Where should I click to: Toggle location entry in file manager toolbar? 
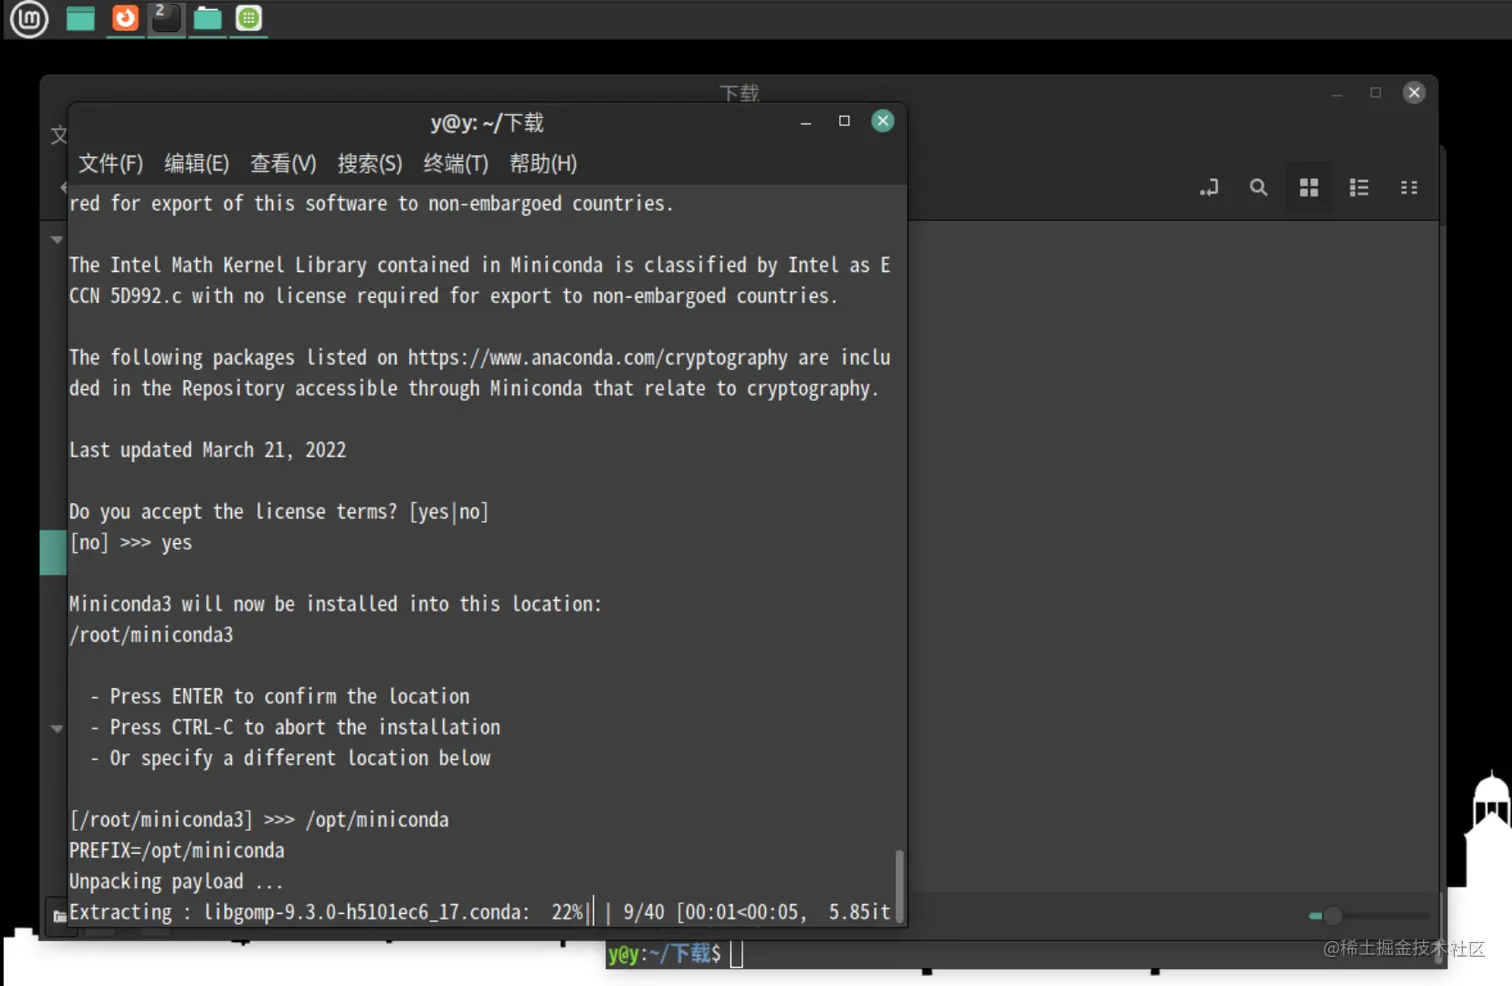pyautogui.click(x=1209, y=187)
